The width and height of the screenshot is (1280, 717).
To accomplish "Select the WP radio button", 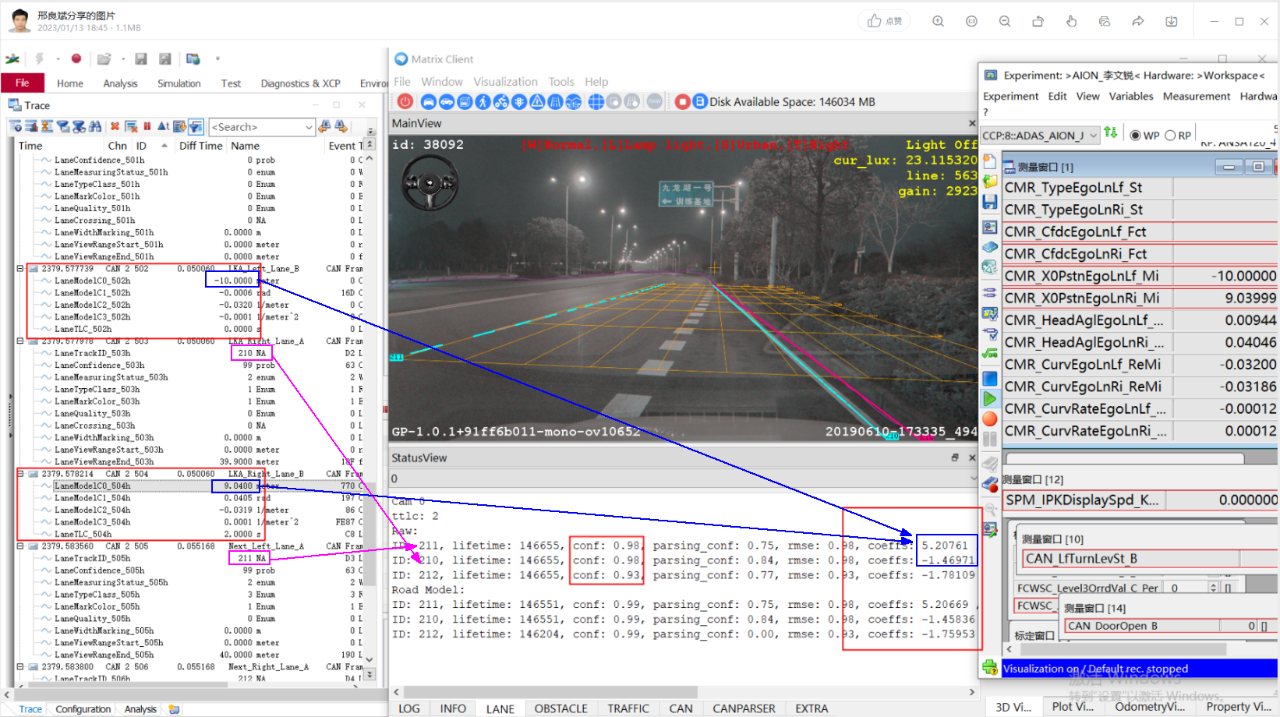I will pyautogui.click(x=1135, y=135).
